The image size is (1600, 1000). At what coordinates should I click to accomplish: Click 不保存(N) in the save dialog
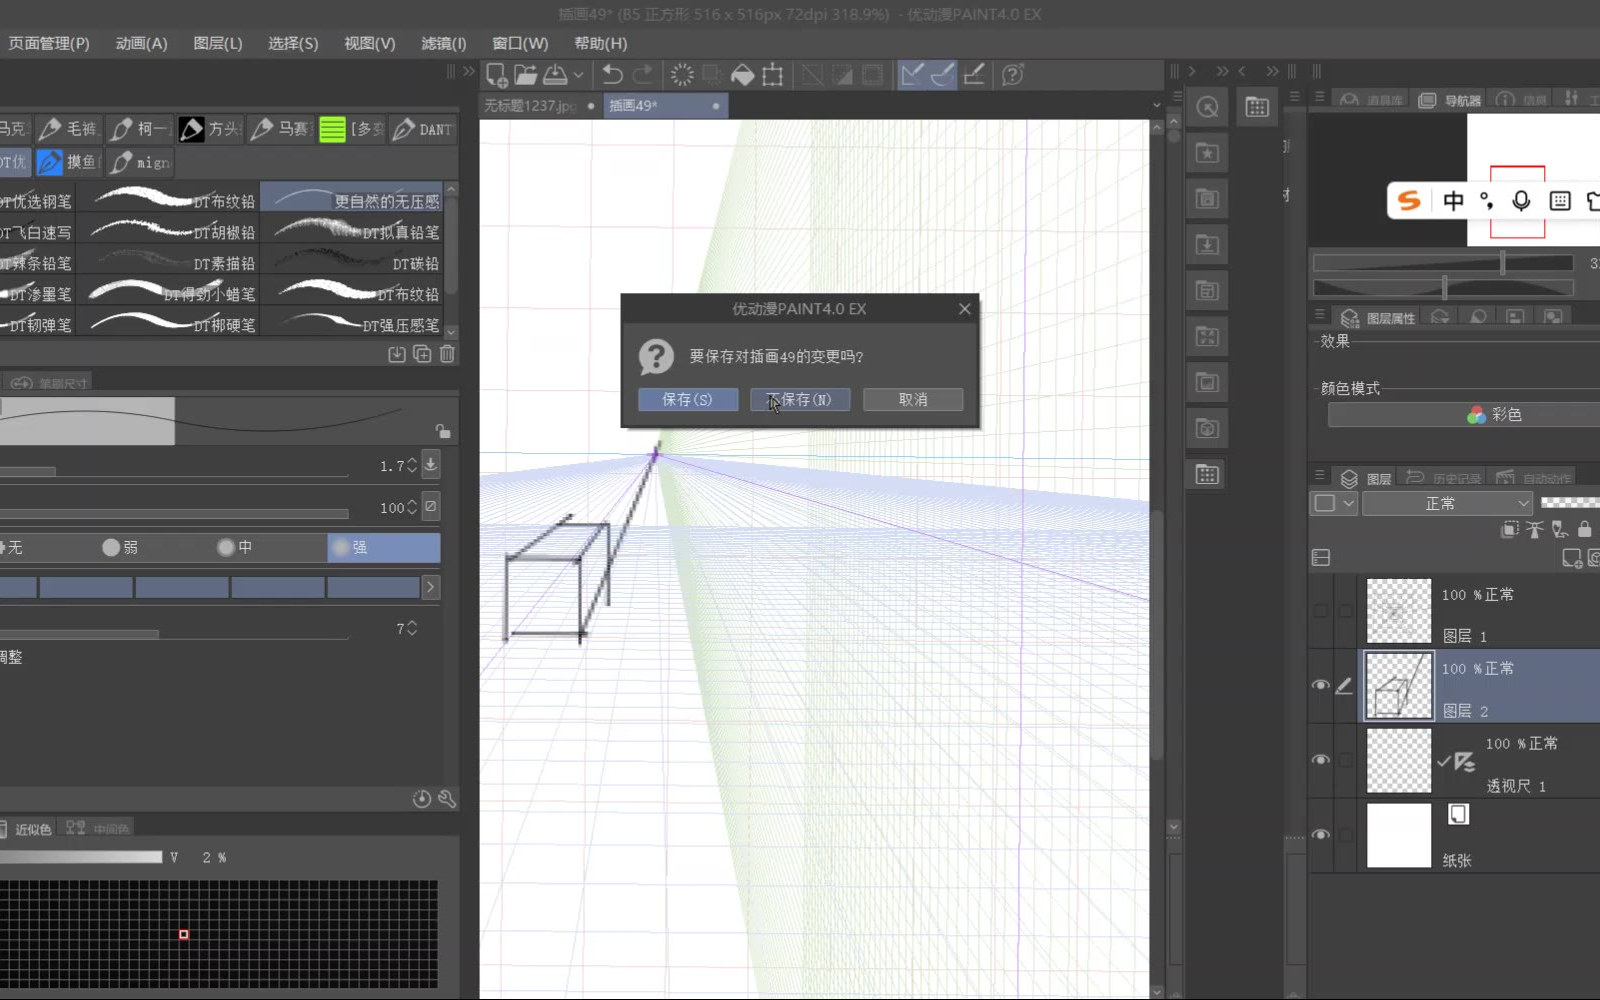coord(800,400)
